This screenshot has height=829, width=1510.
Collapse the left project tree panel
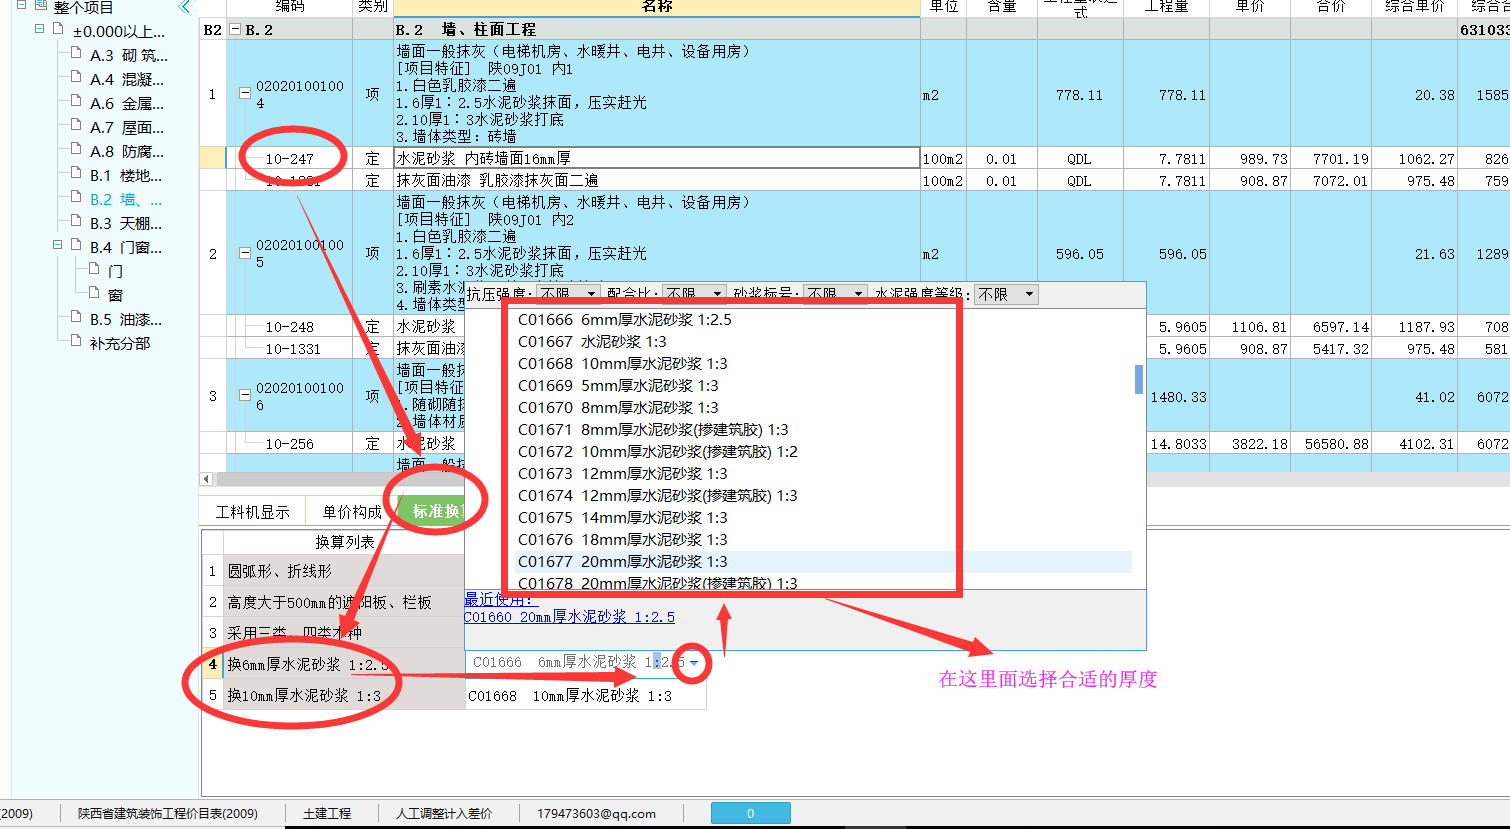(x=184, y=7)
